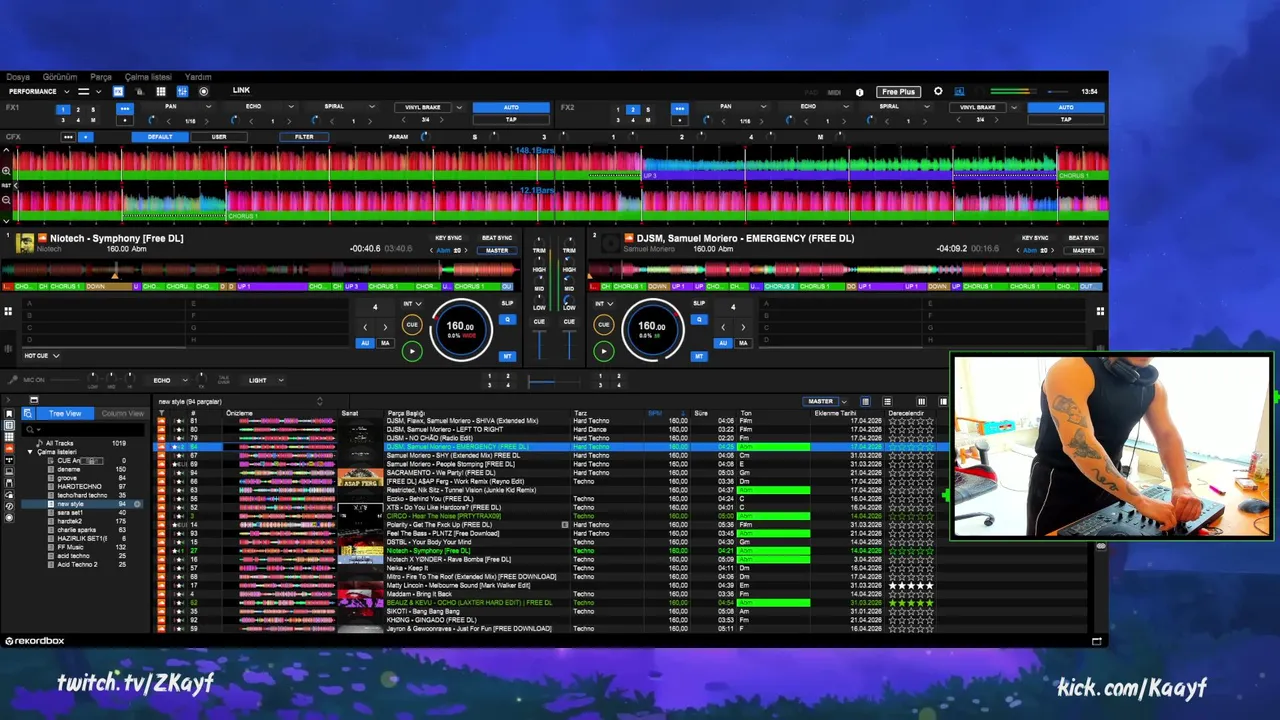Select CFX DEFAULT bank
The height and width of the screenshot is (720, 1280).
(160, 137)
